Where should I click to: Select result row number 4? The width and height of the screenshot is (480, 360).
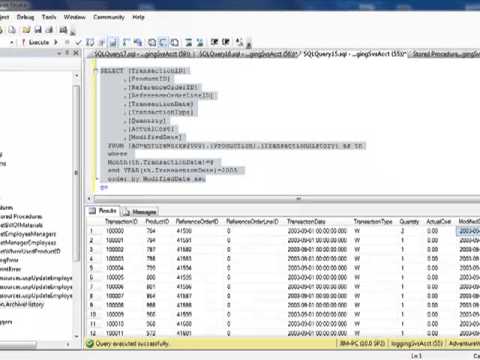click(91, 259)
